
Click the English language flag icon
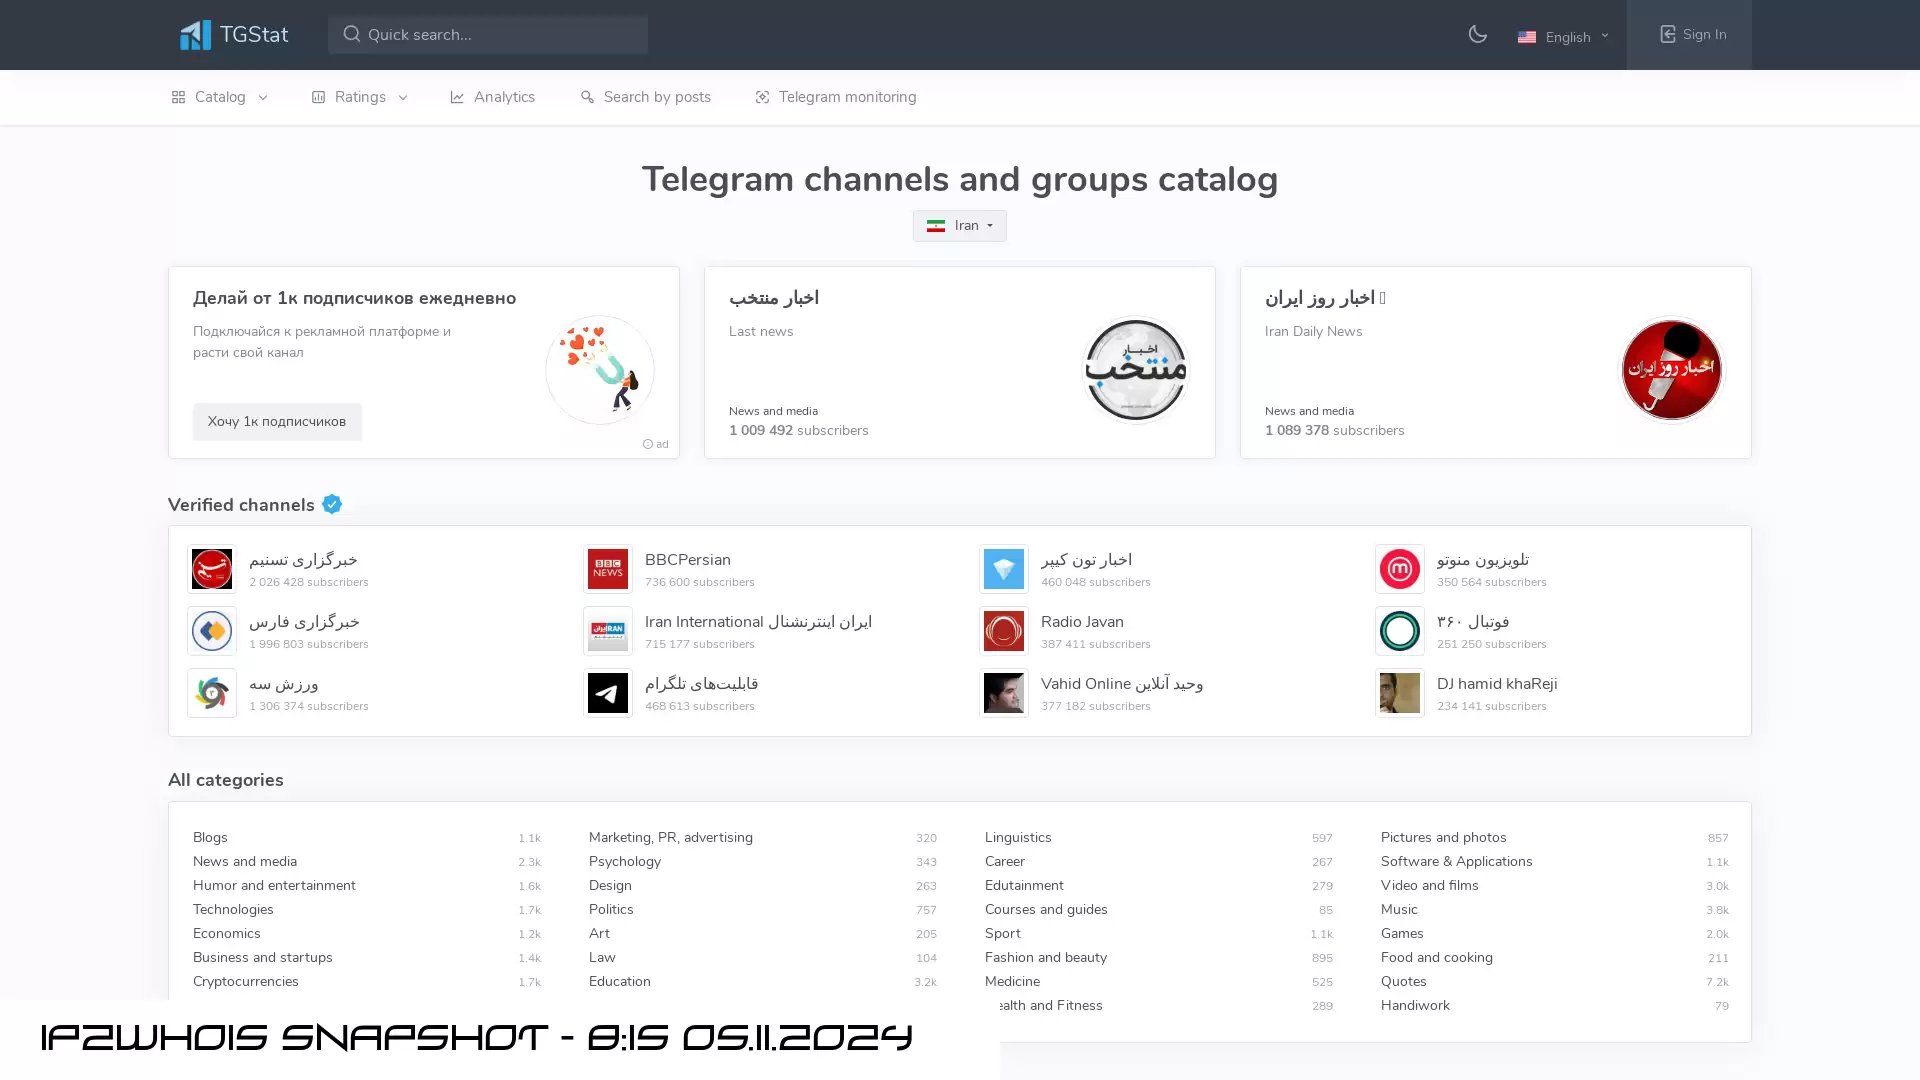point(1527,36)
